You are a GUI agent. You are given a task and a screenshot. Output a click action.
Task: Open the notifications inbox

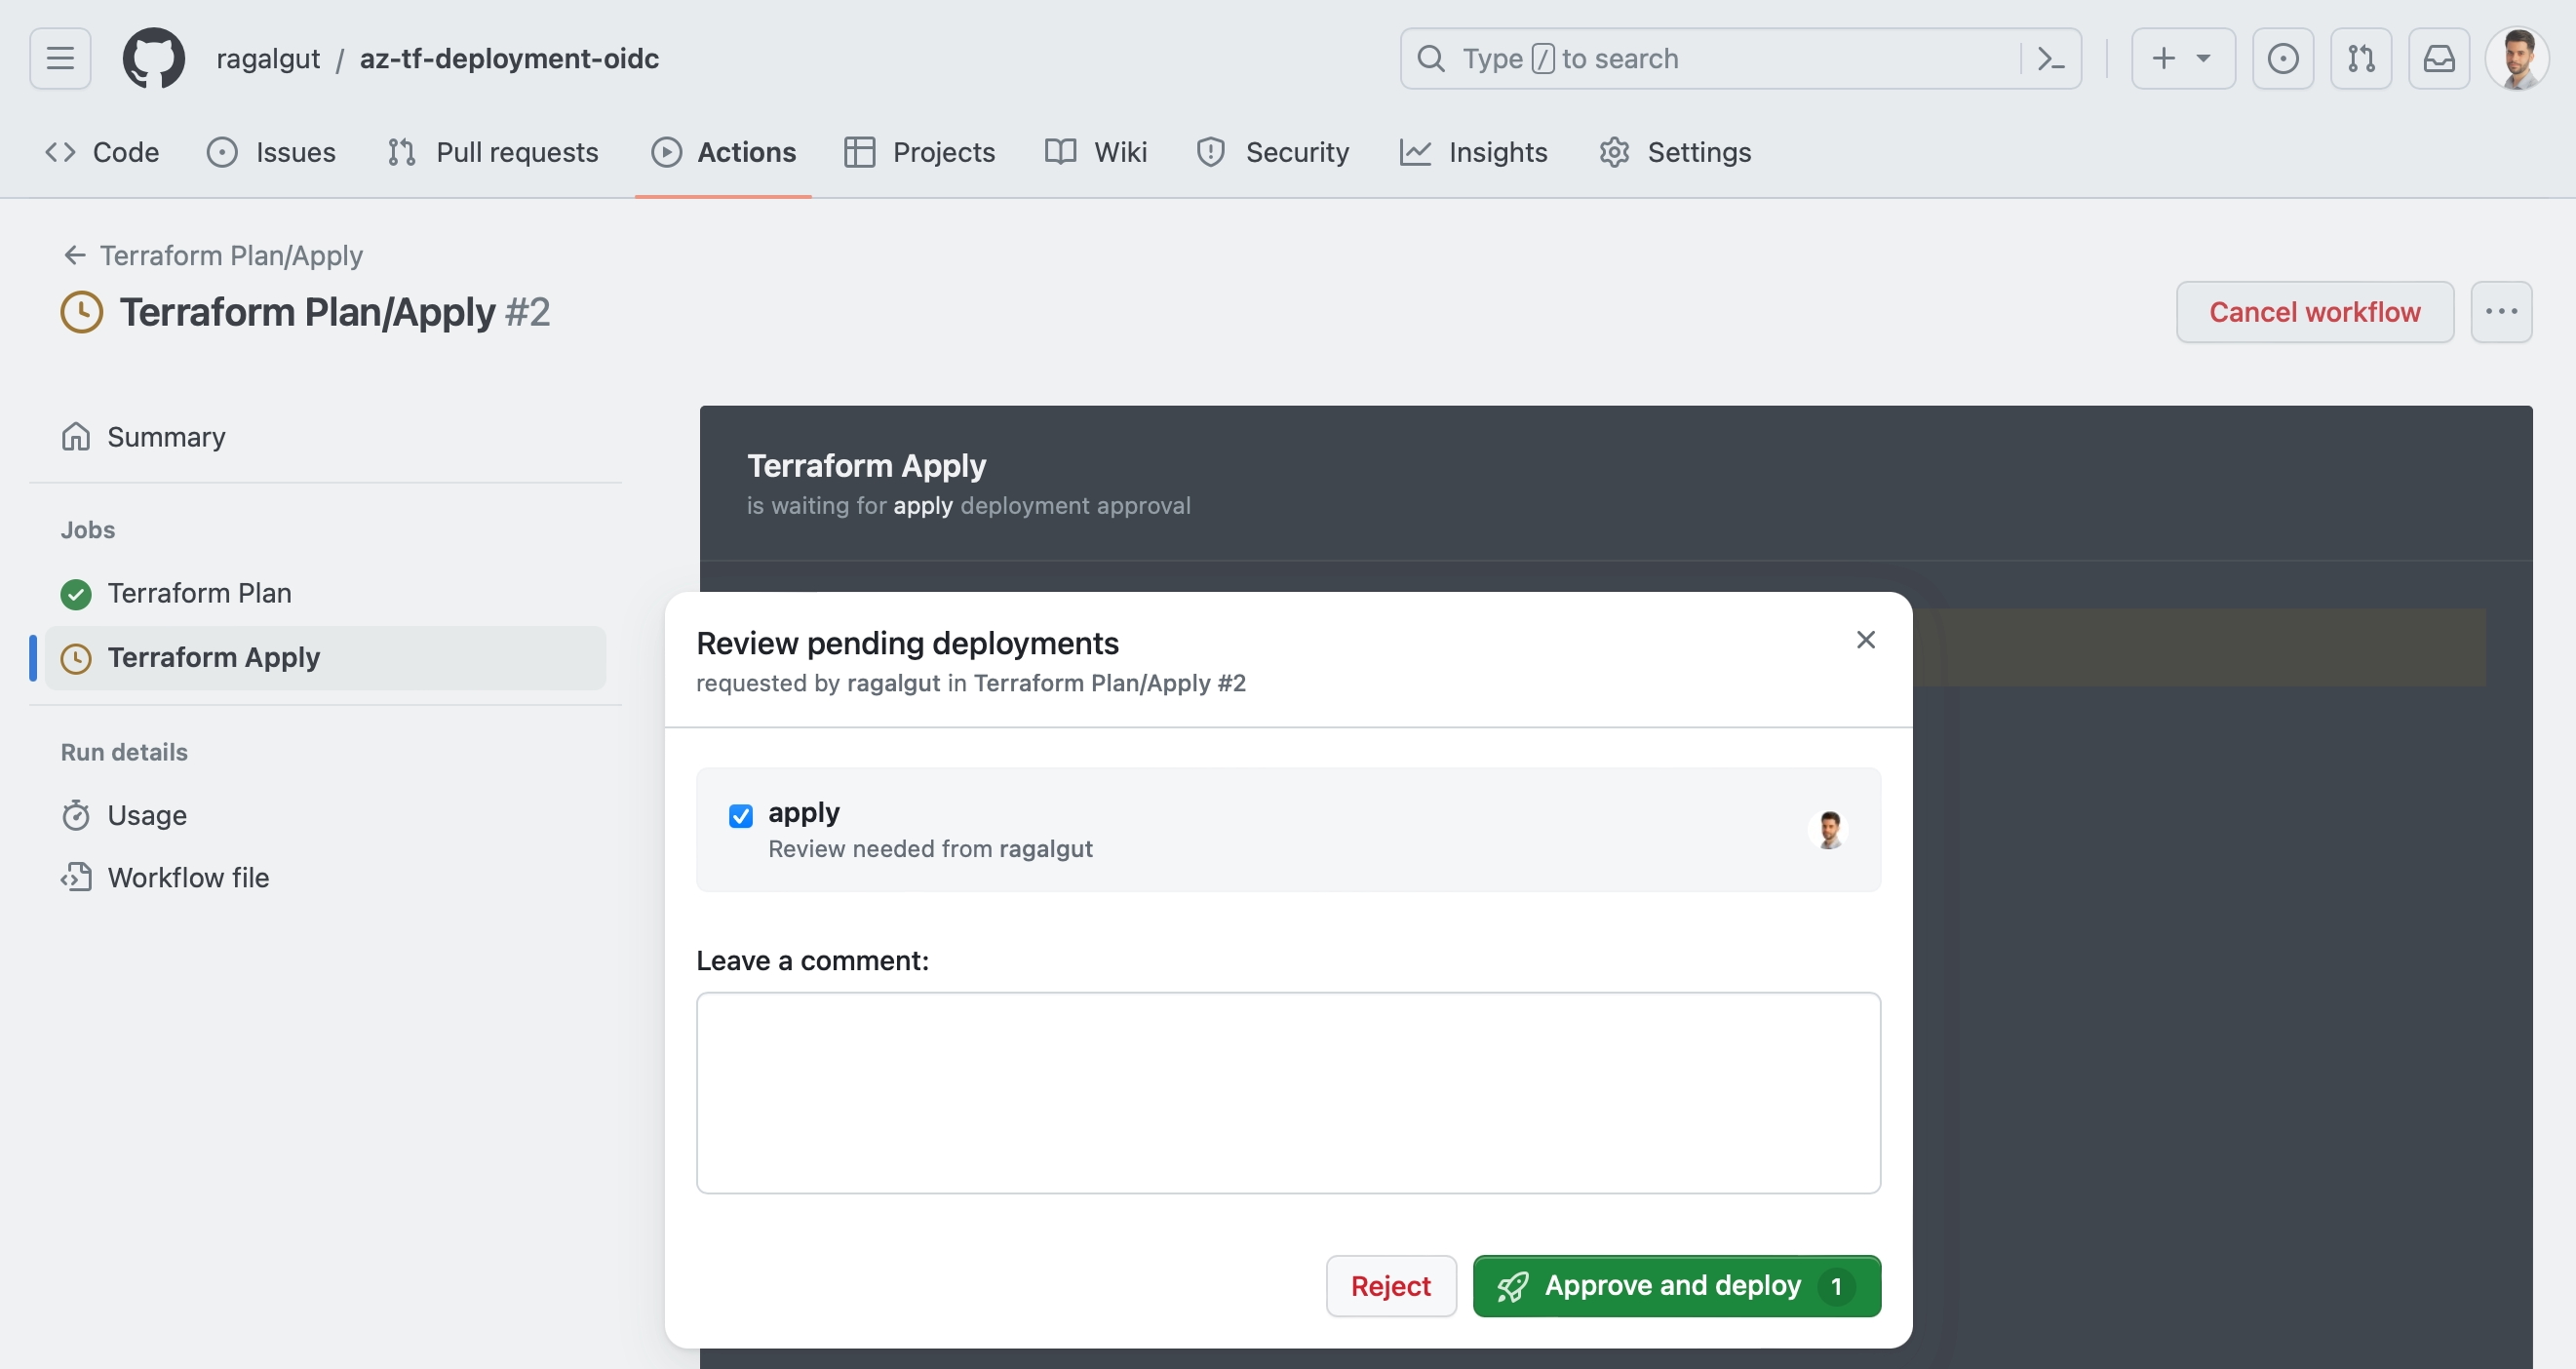(x=2438, y=58)
